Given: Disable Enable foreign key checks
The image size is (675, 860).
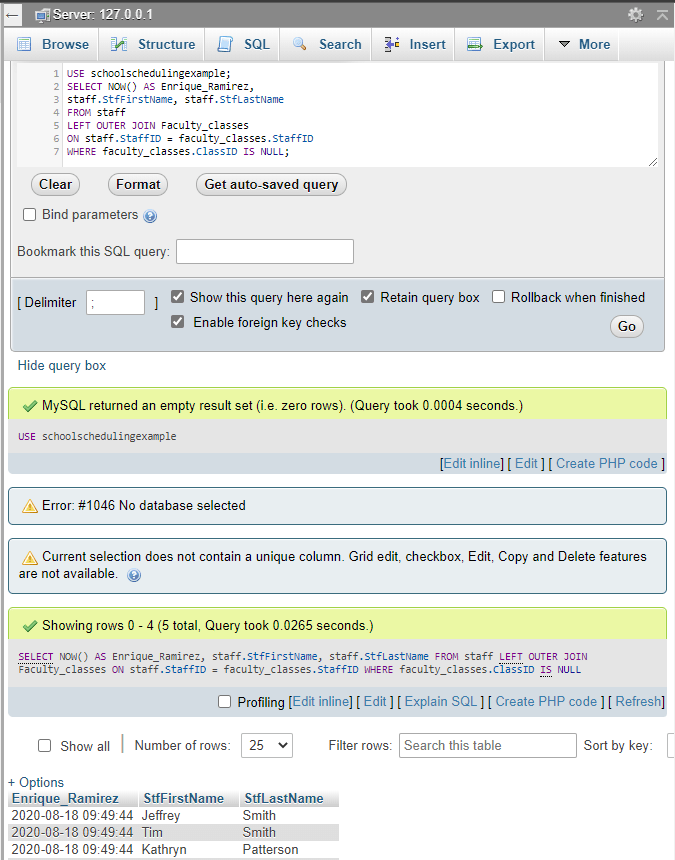Looking at the screenshot, I should pyautogui.click(x=177, y=321).
